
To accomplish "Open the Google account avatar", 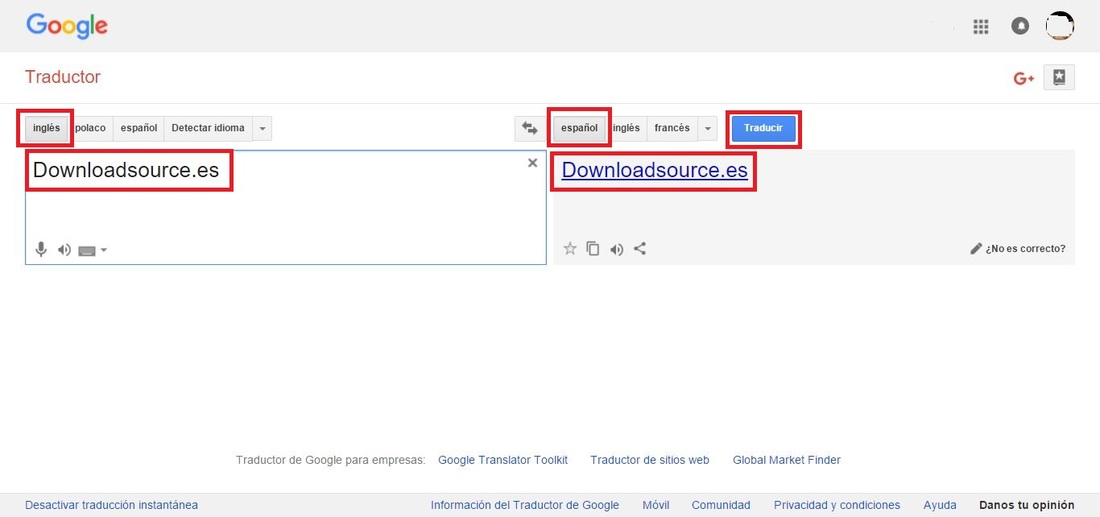I will [x=1059, y=26].
